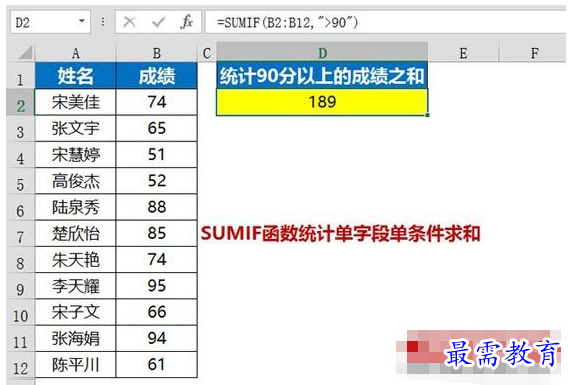Select row 6 header
This screenshot has height=385, width=568.
tap(21, 207)
